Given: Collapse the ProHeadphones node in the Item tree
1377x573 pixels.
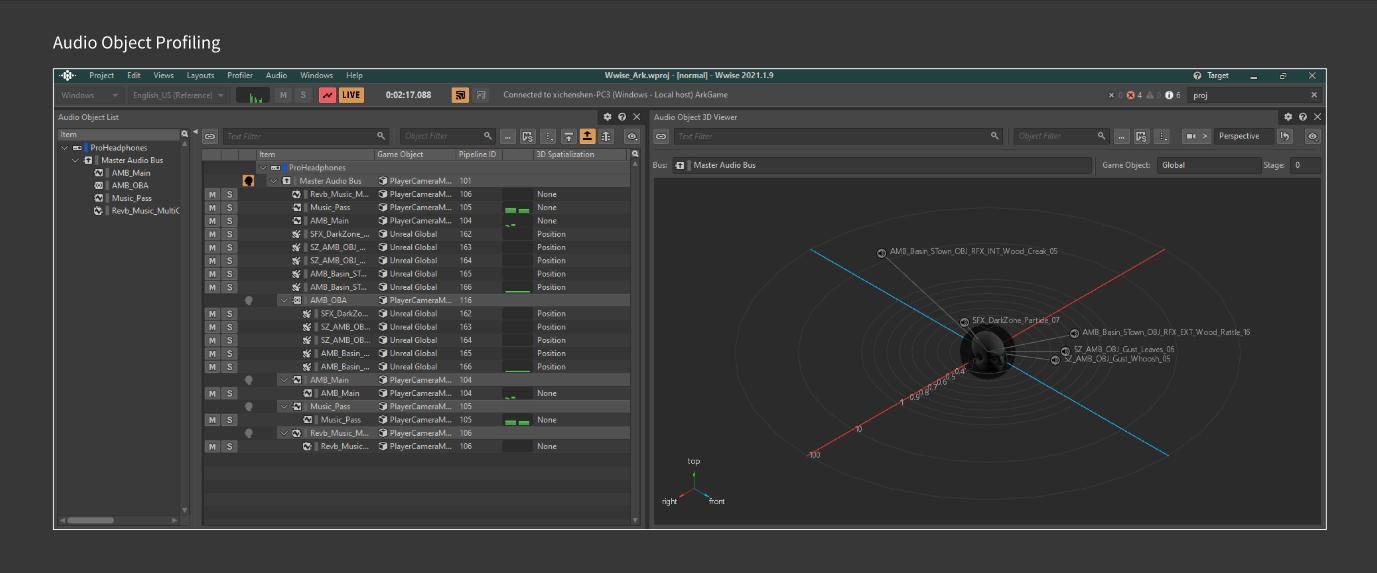Looking at the screenshot, I should (65, 148).
